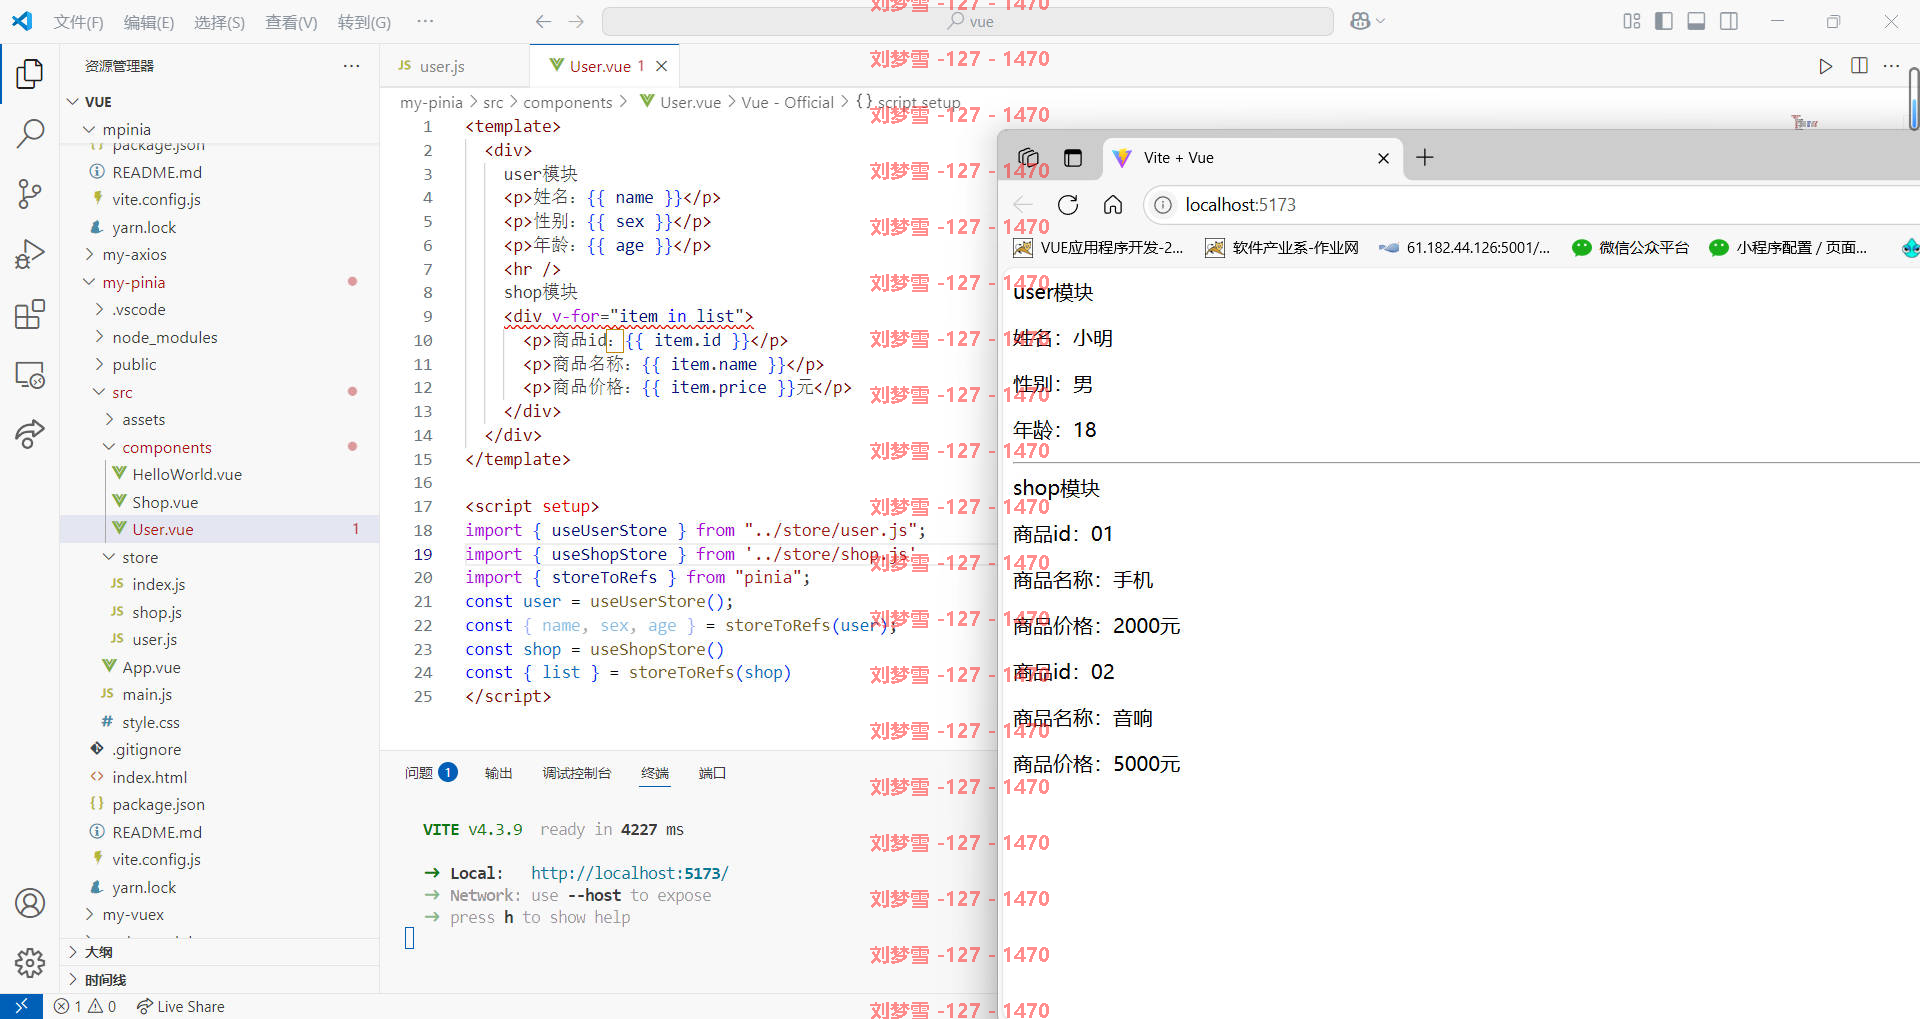Click the editor vertical scrollbar

click(1913, 100)
